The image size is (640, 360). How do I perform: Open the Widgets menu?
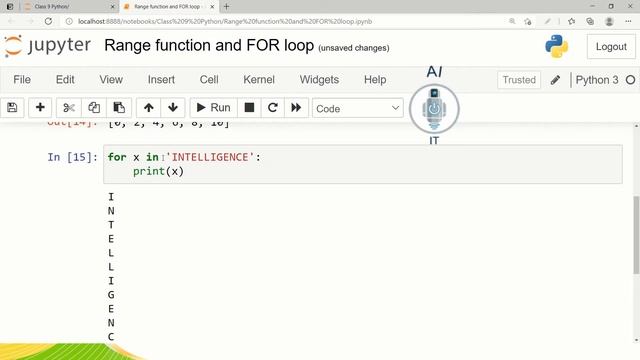click(x=319, y=80)
